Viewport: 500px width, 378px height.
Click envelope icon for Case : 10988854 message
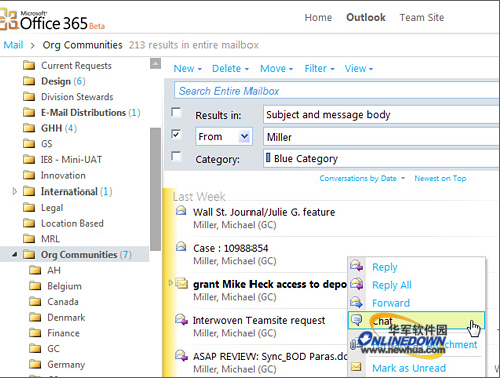pyautogui.click(x=181, y=247)
